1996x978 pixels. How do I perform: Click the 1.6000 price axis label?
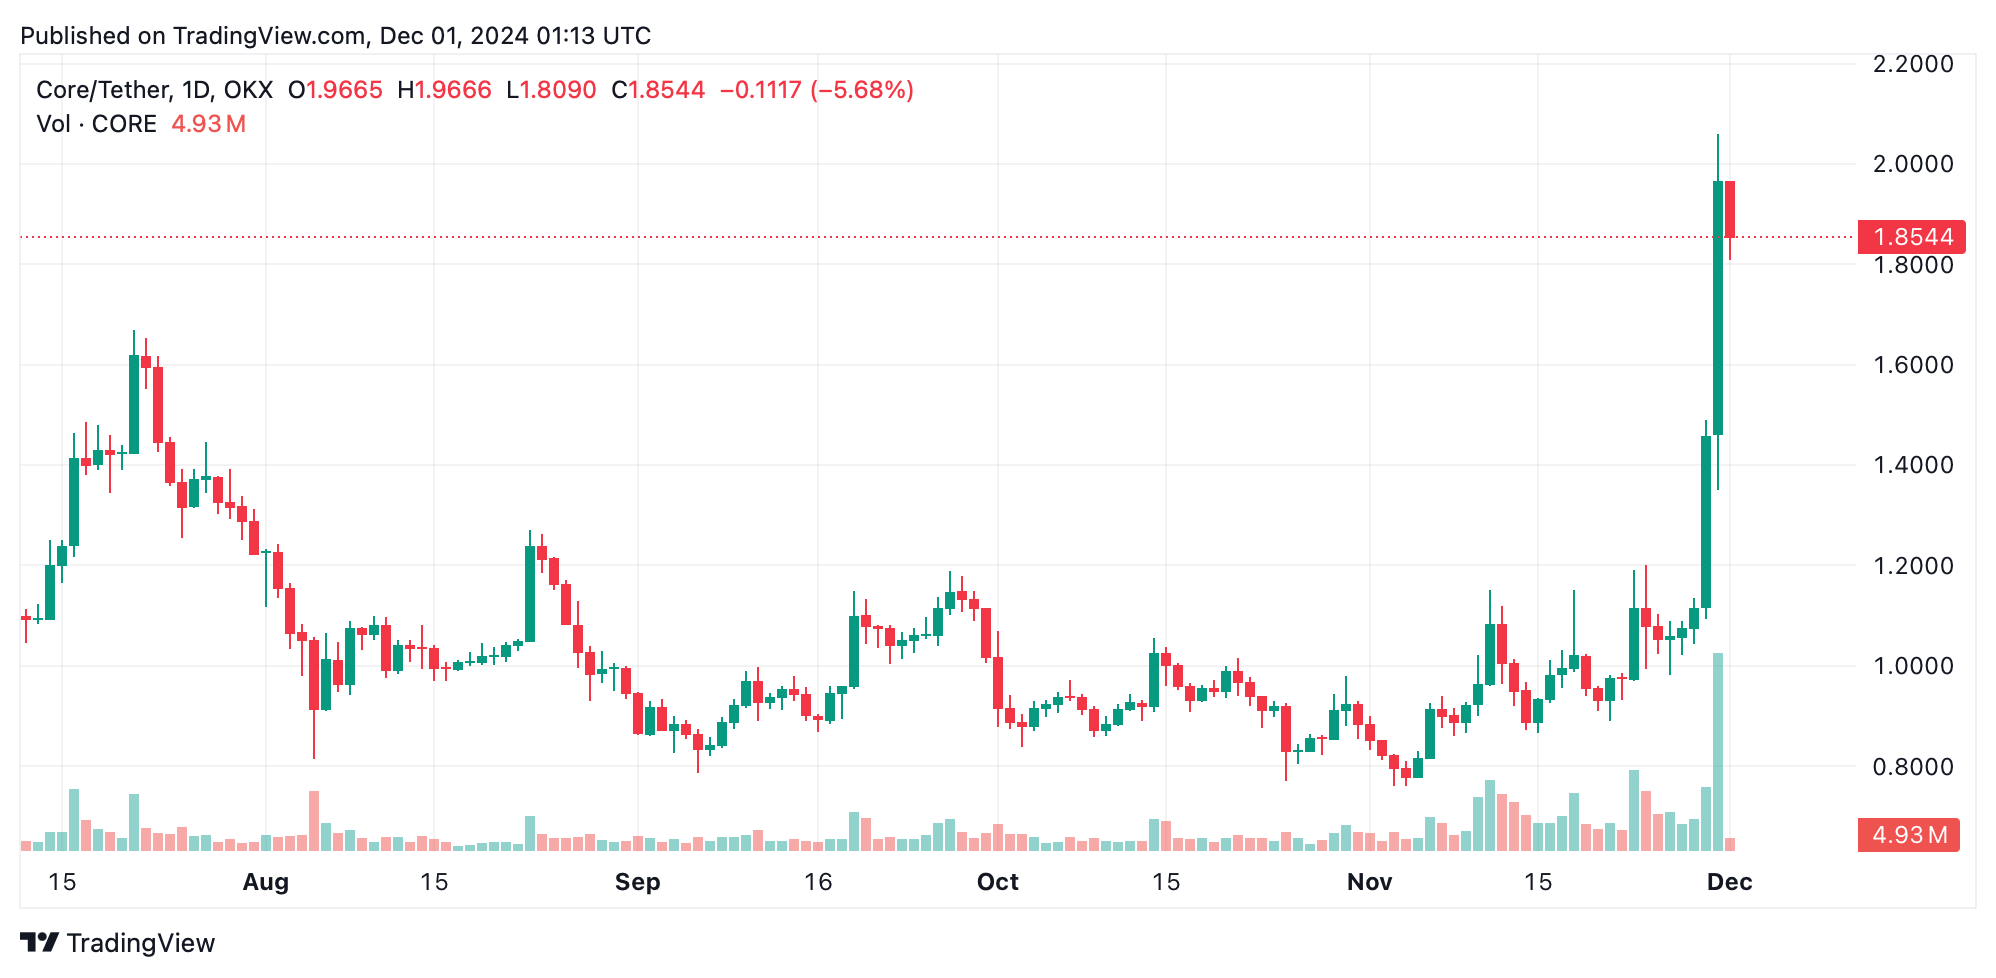1913,365
